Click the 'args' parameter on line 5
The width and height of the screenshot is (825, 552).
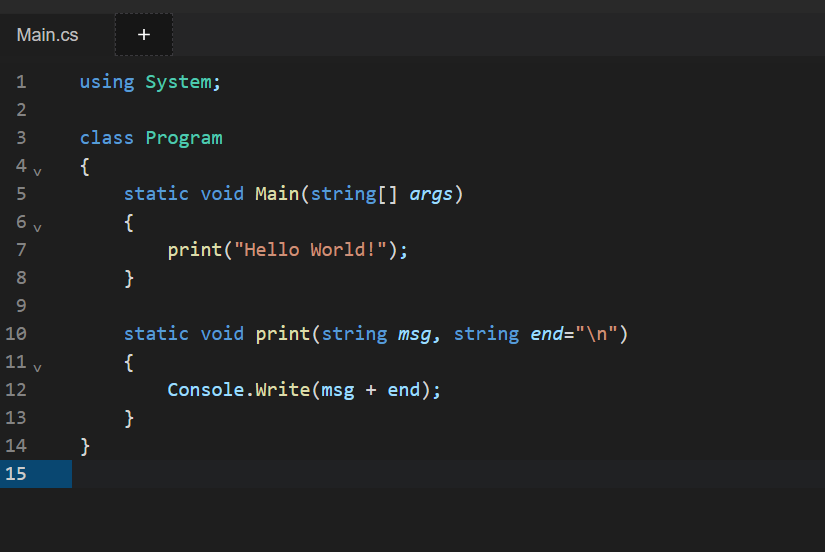point(431,194)
